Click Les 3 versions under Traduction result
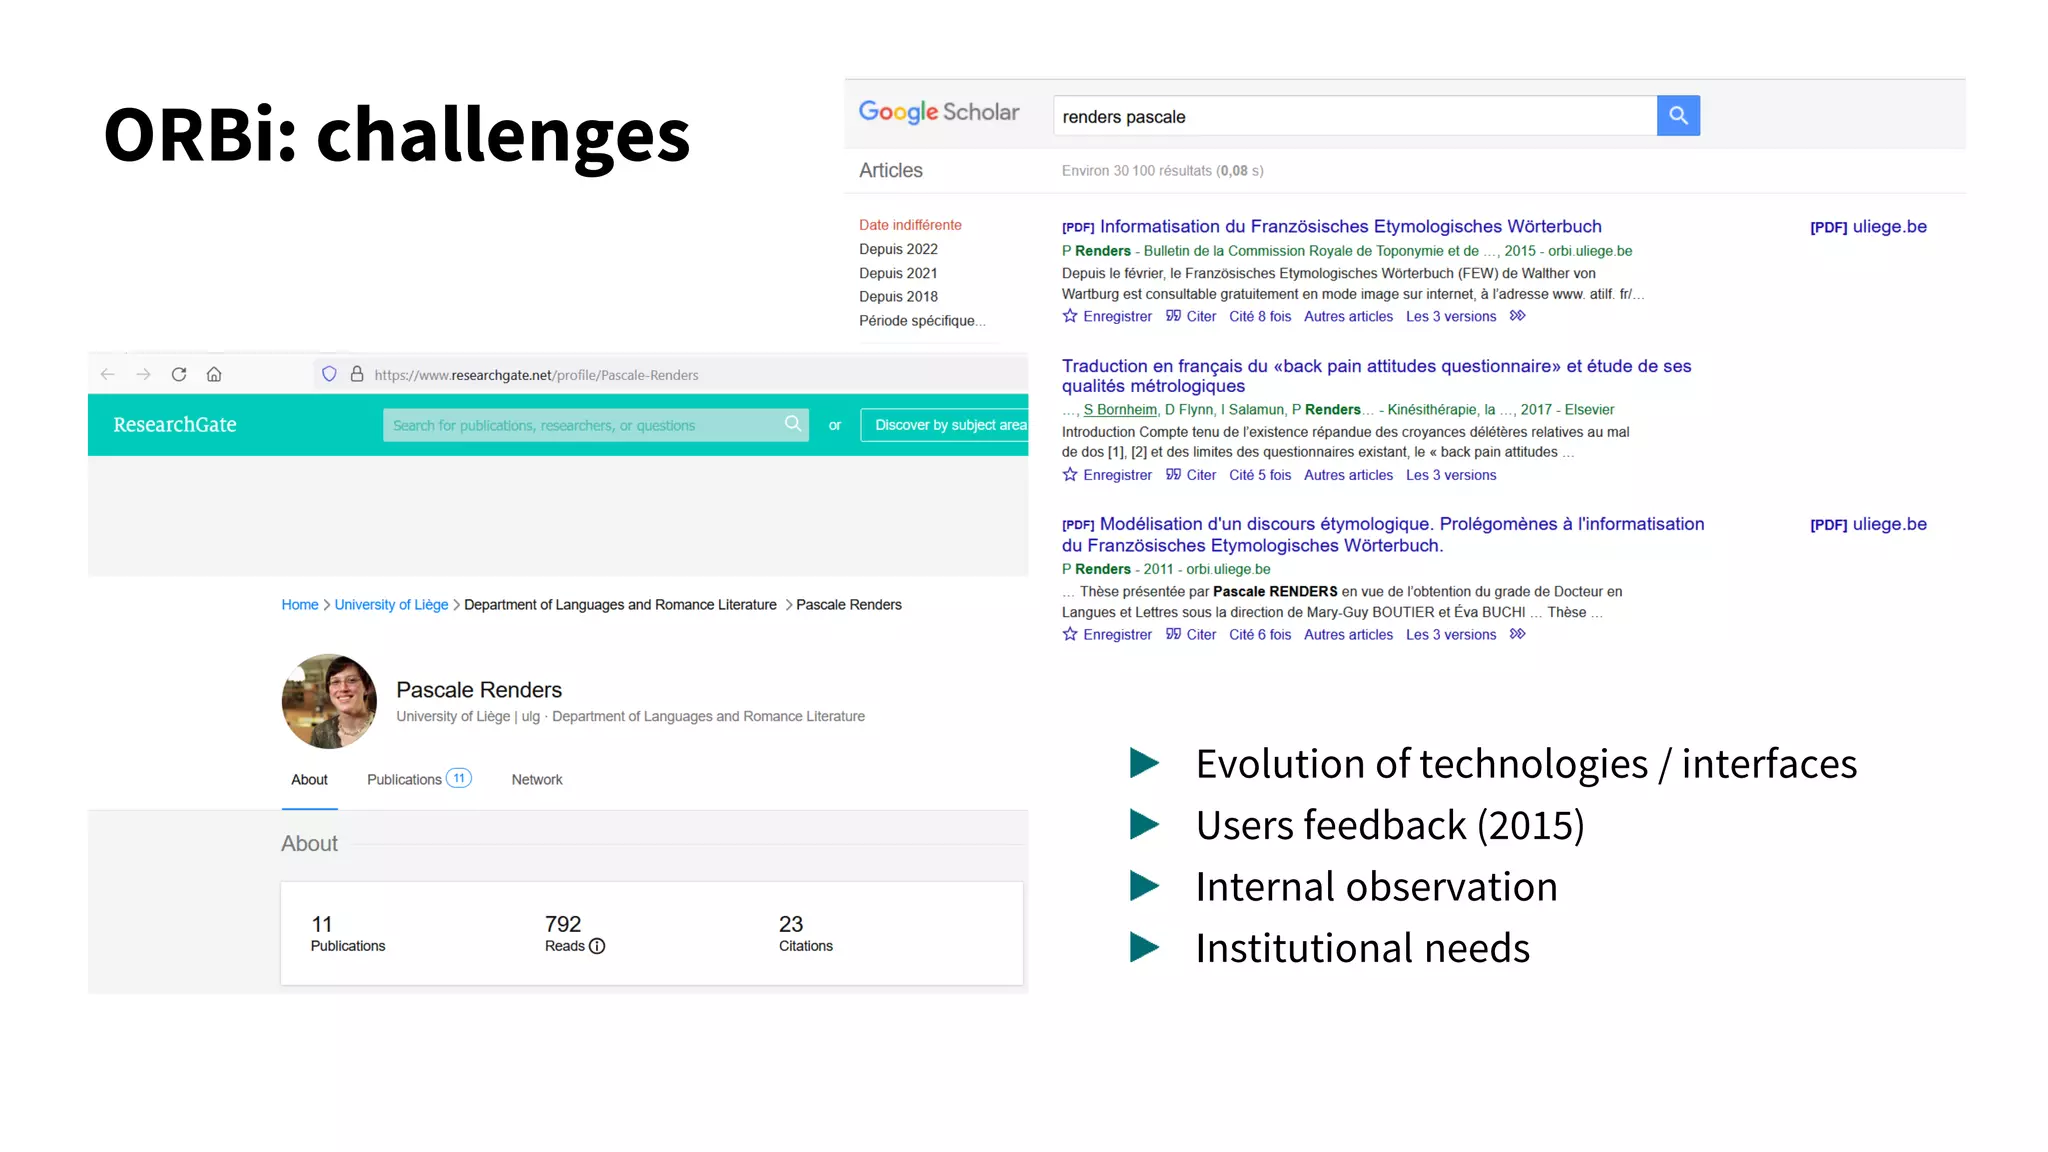2048x1152 pixels. (1451, 475)
